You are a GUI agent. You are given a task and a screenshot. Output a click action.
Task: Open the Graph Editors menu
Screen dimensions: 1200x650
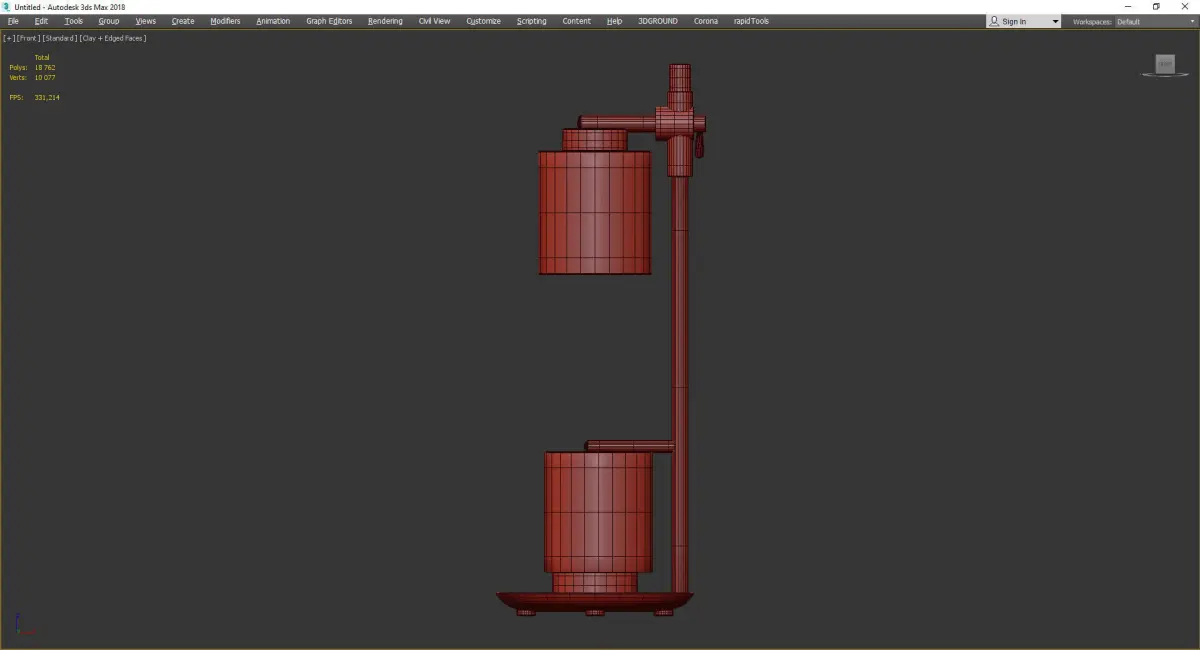click(329, 21)
